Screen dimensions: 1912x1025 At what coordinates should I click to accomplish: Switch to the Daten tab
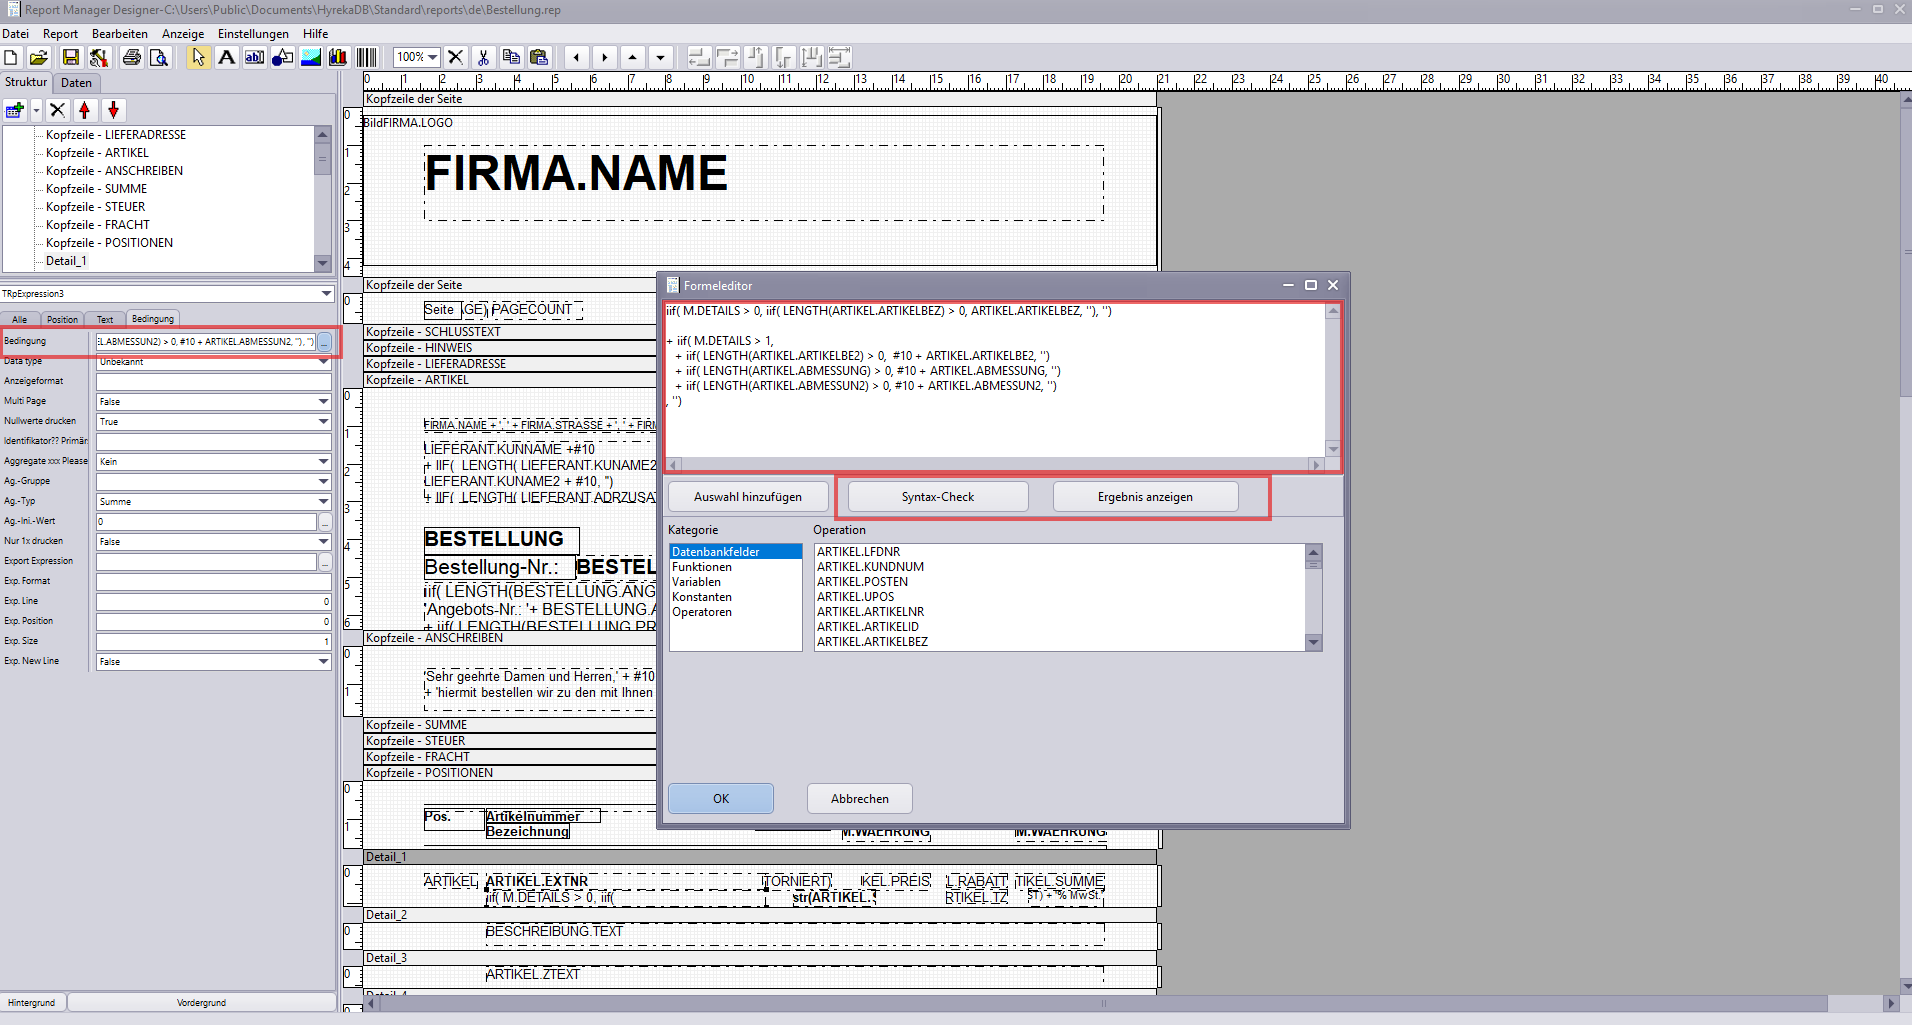coord(76,83)
